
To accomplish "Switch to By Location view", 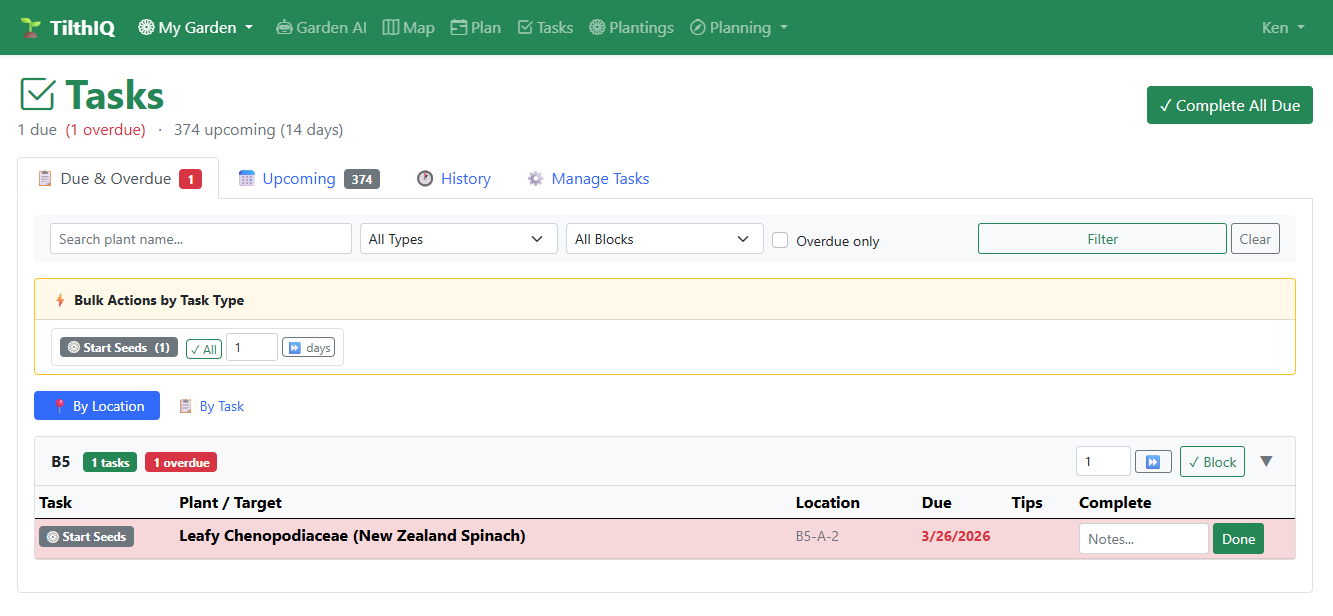I will coord(97,406).
